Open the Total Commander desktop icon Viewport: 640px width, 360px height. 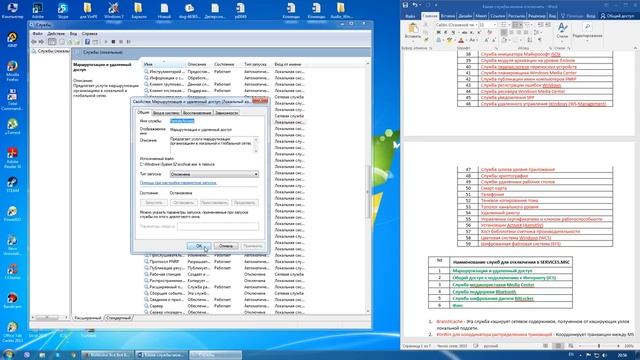(12, 99)
